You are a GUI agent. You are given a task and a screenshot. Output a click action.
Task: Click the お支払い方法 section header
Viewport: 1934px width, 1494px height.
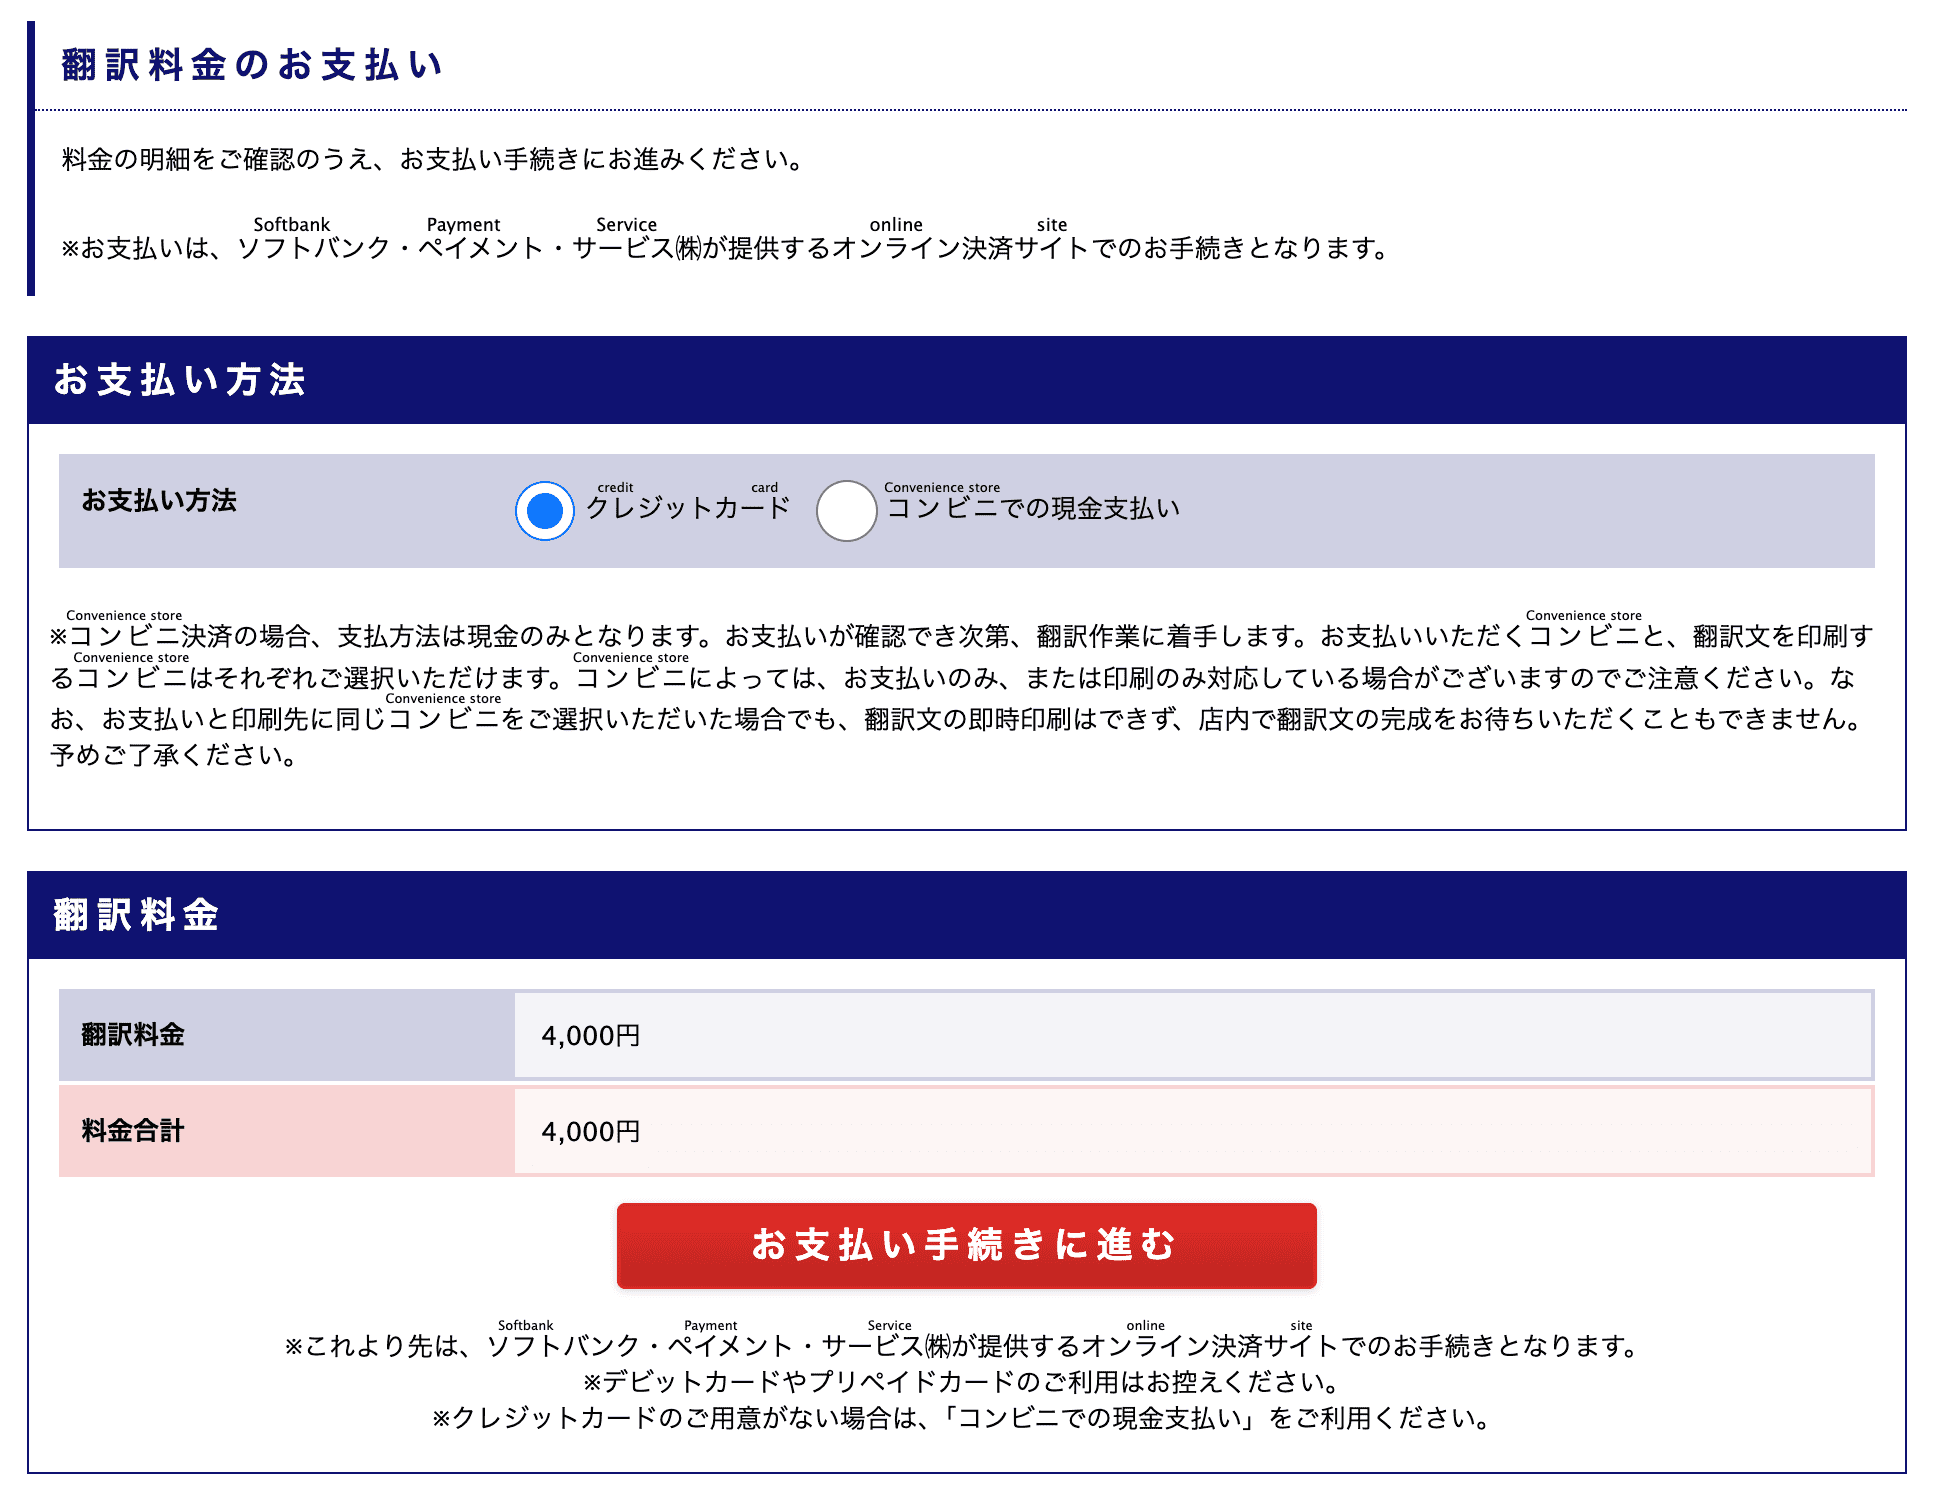[x=182, y=381]
